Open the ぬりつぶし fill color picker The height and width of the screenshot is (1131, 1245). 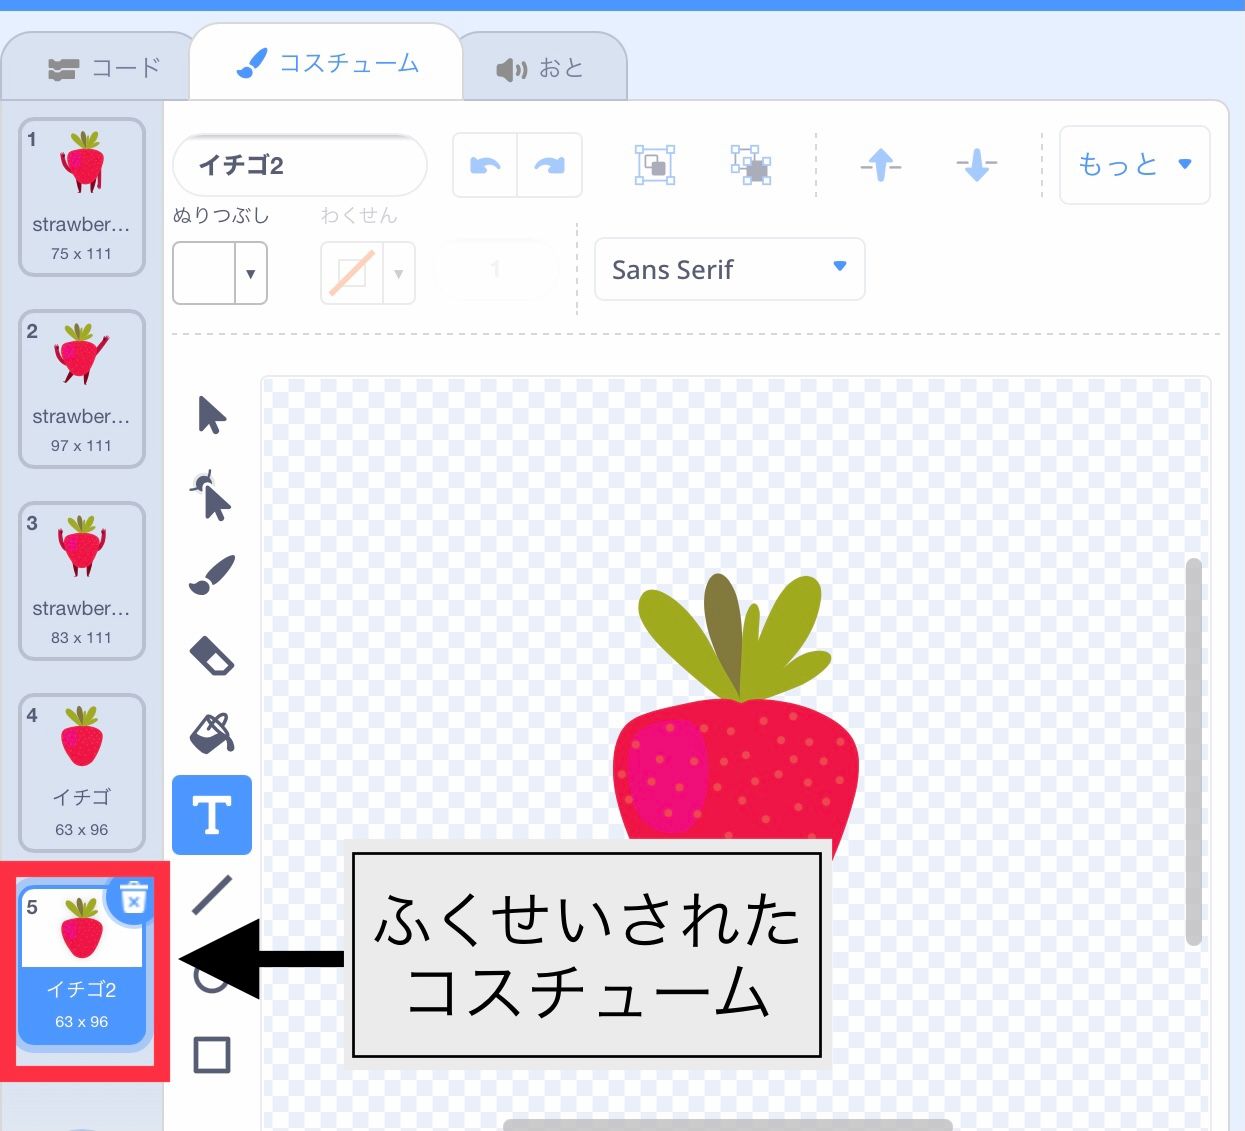220,273
